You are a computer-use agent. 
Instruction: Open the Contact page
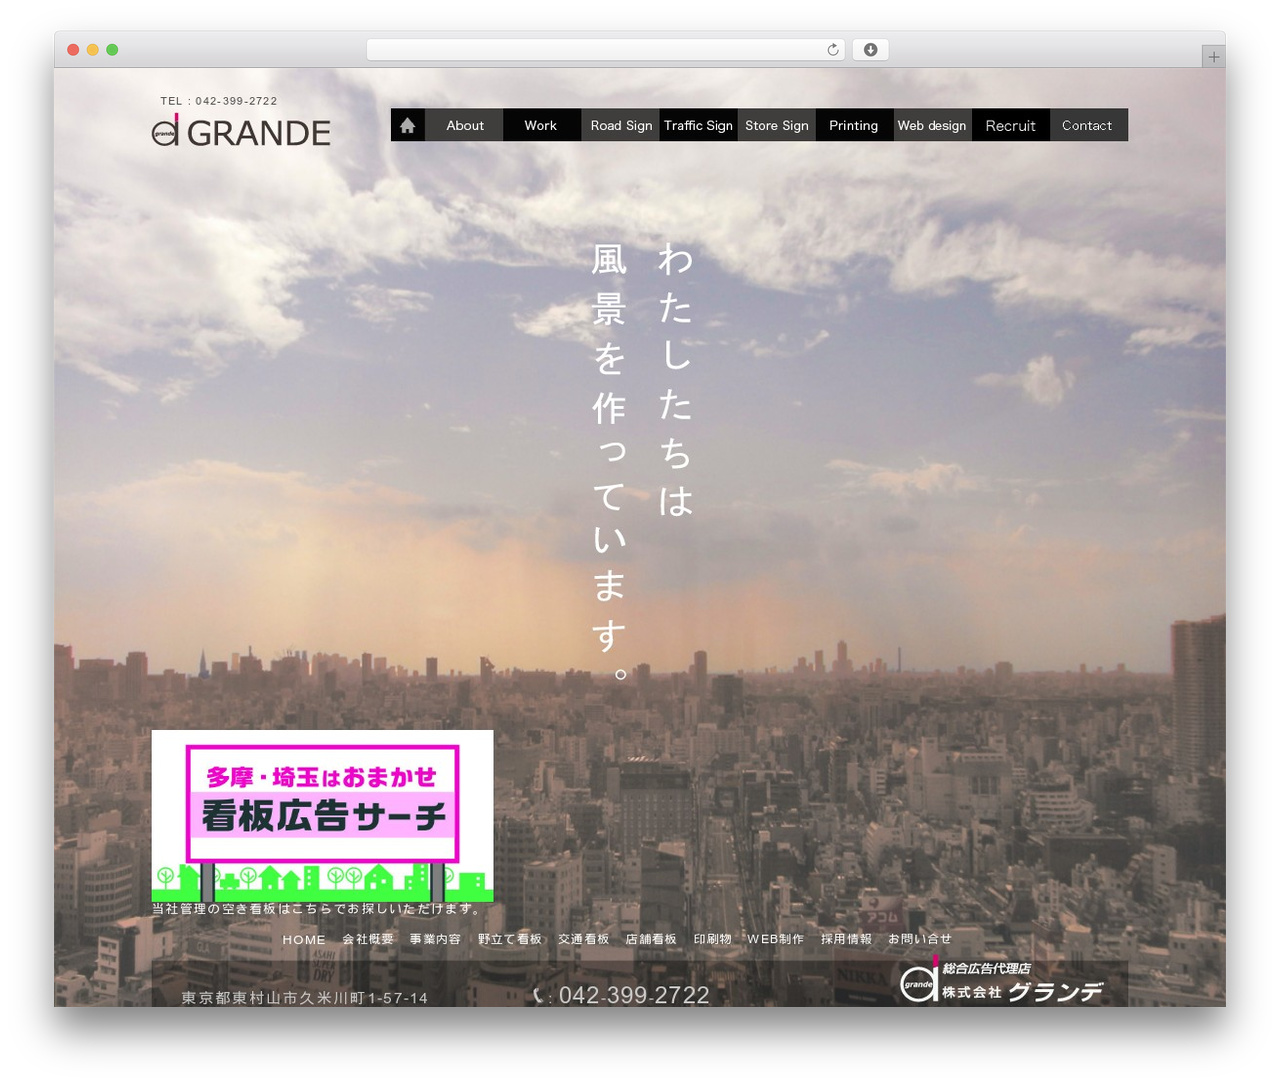point(1088,125)
